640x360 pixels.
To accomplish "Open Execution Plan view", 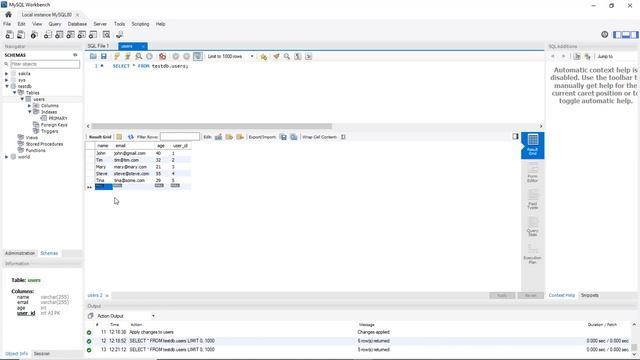I will click(533, 254).
